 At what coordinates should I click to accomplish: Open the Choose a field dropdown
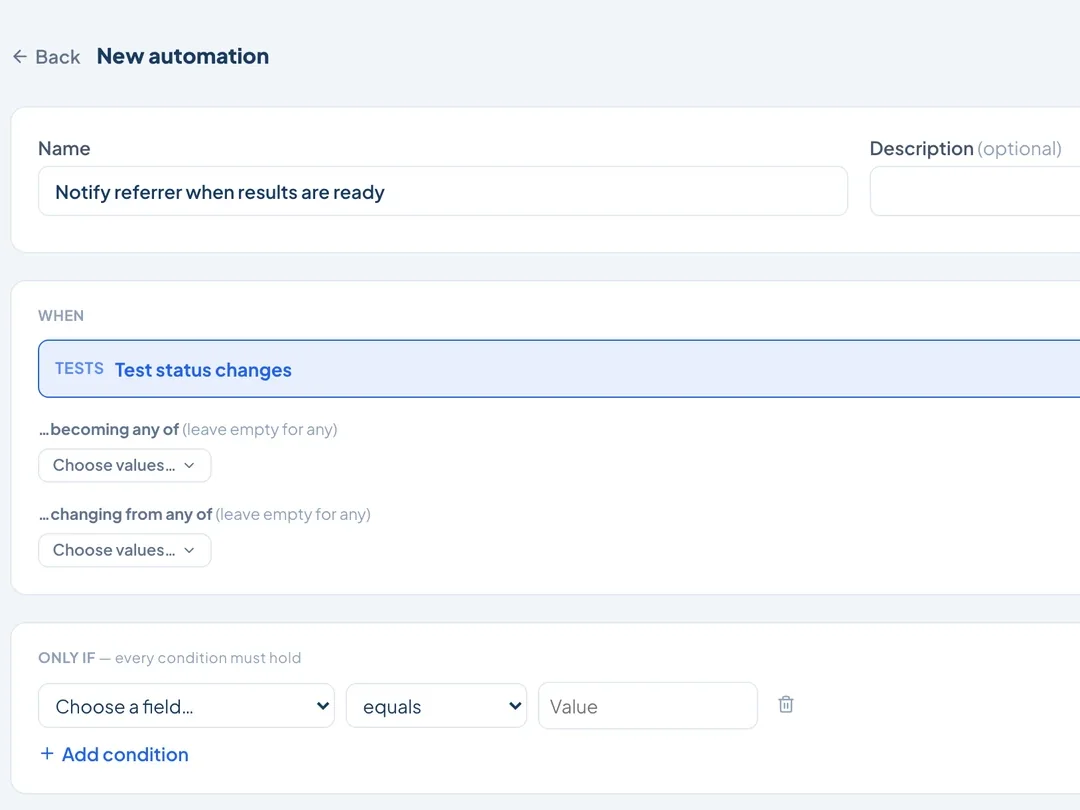pos(187,706)
